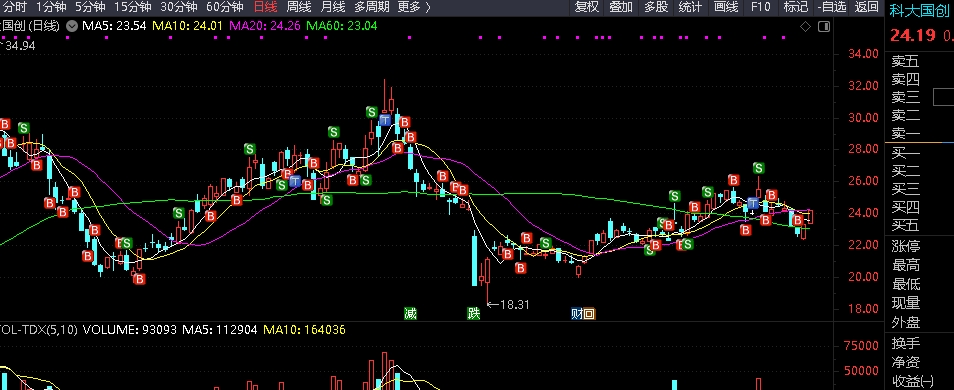This screenshot has height=390, width=954.
Task: Open the 画线 drawing tools
Action: pos(726,7)
